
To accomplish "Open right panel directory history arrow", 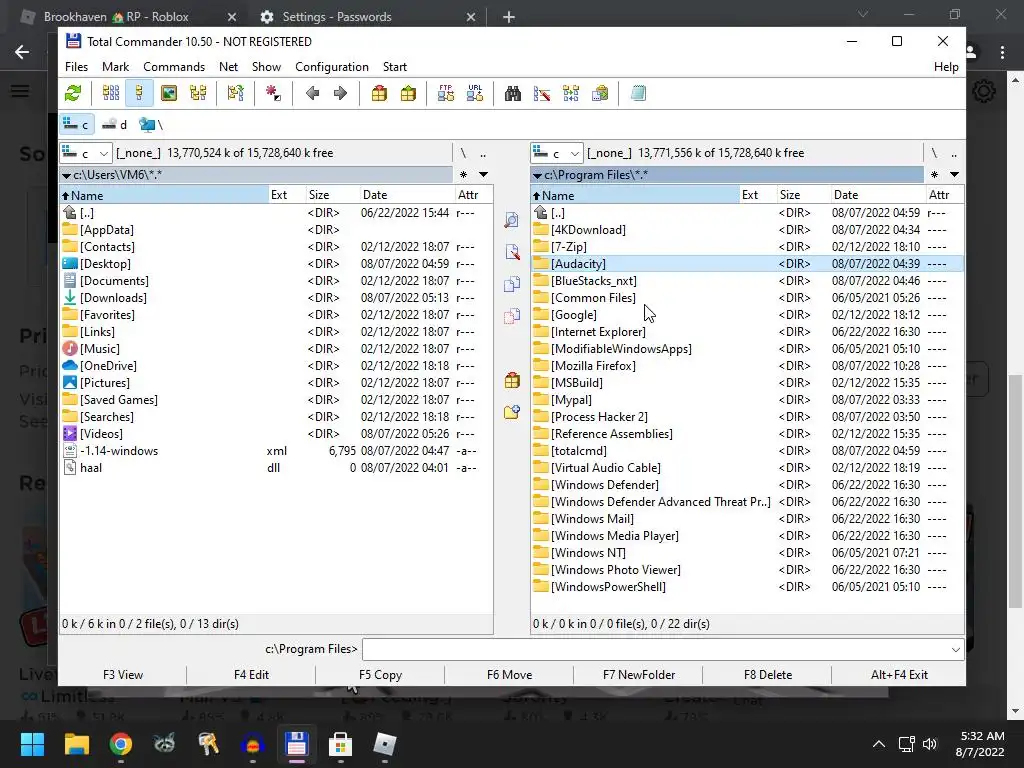I will click(954, 174).
